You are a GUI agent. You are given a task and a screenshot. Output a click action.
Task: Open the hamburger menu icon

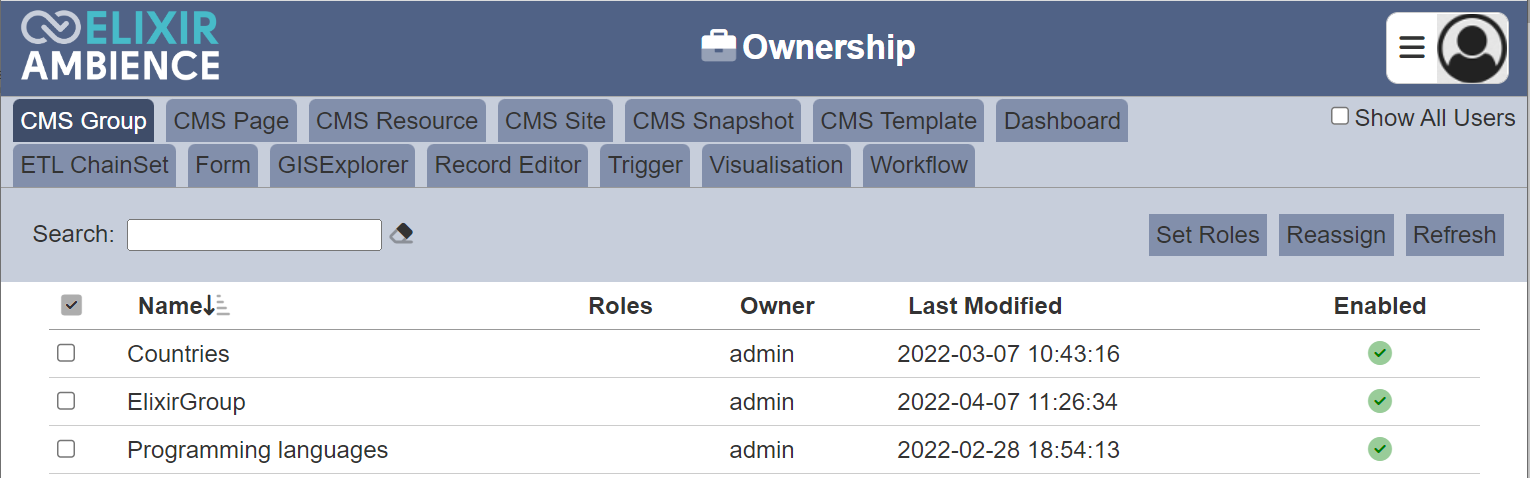coord(1411,48)
